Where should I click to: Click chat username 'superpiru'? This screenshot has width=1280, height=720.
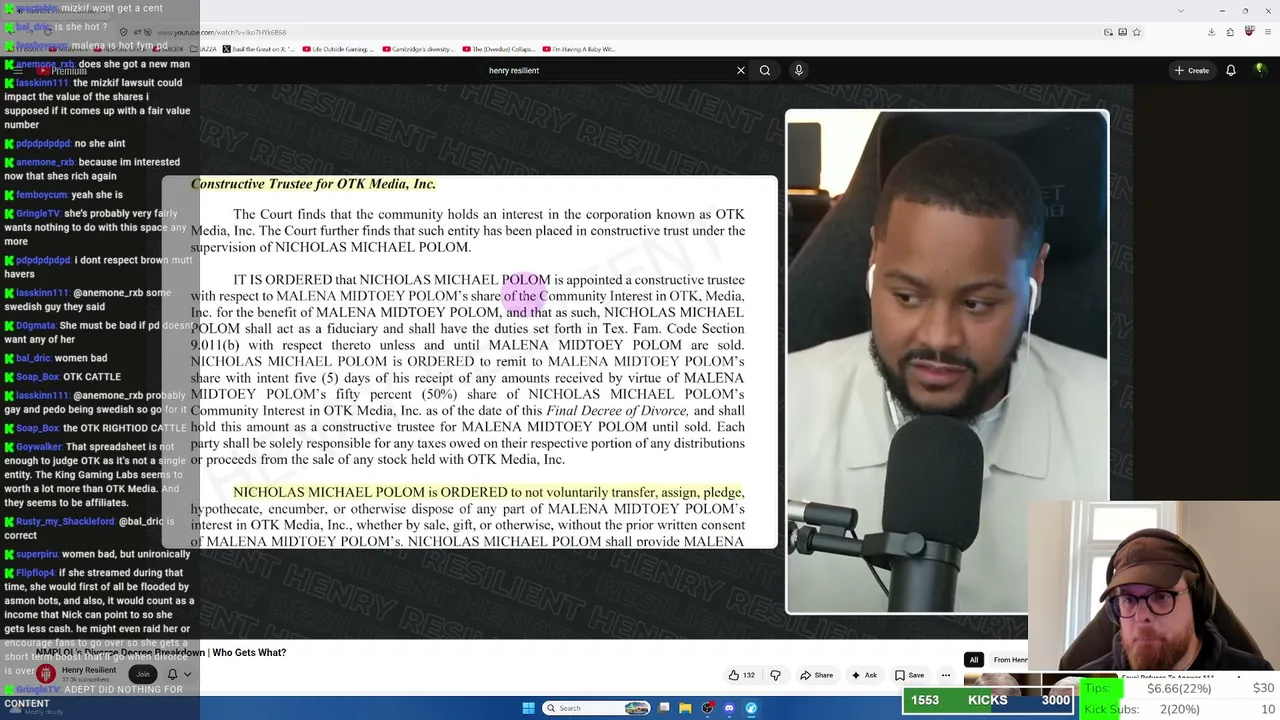(37, 554)
